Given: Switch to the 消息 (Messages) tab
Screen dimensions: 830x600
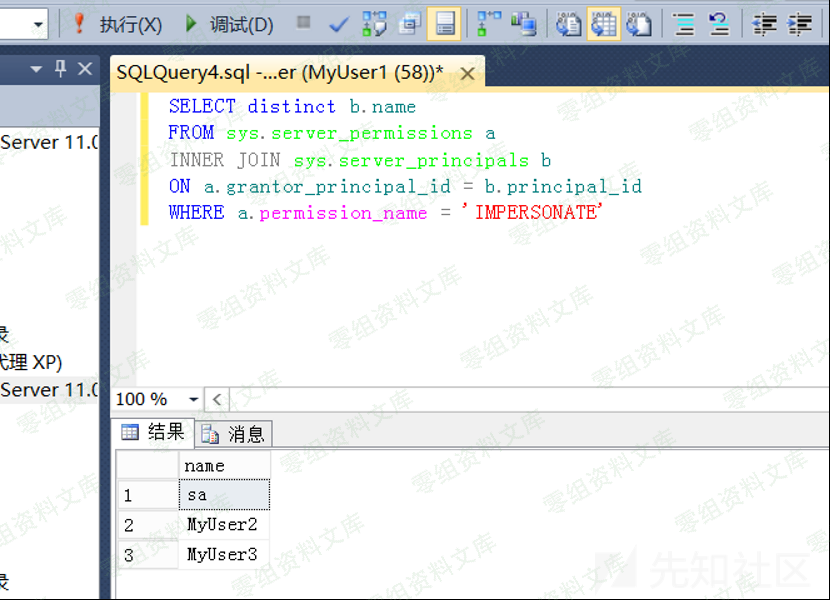Looking at the screenshot, I should (236, 434).
